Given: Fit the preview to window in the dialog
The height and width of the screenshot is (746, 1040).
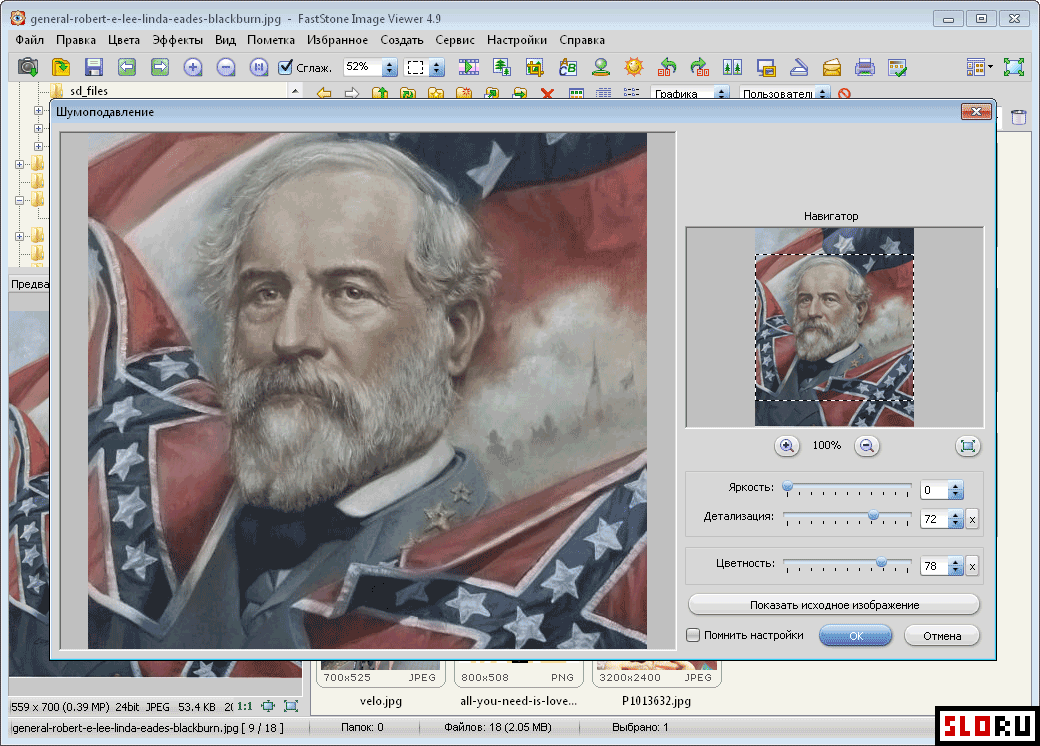Looking at the screenshot, I should [x=968, y=446].
